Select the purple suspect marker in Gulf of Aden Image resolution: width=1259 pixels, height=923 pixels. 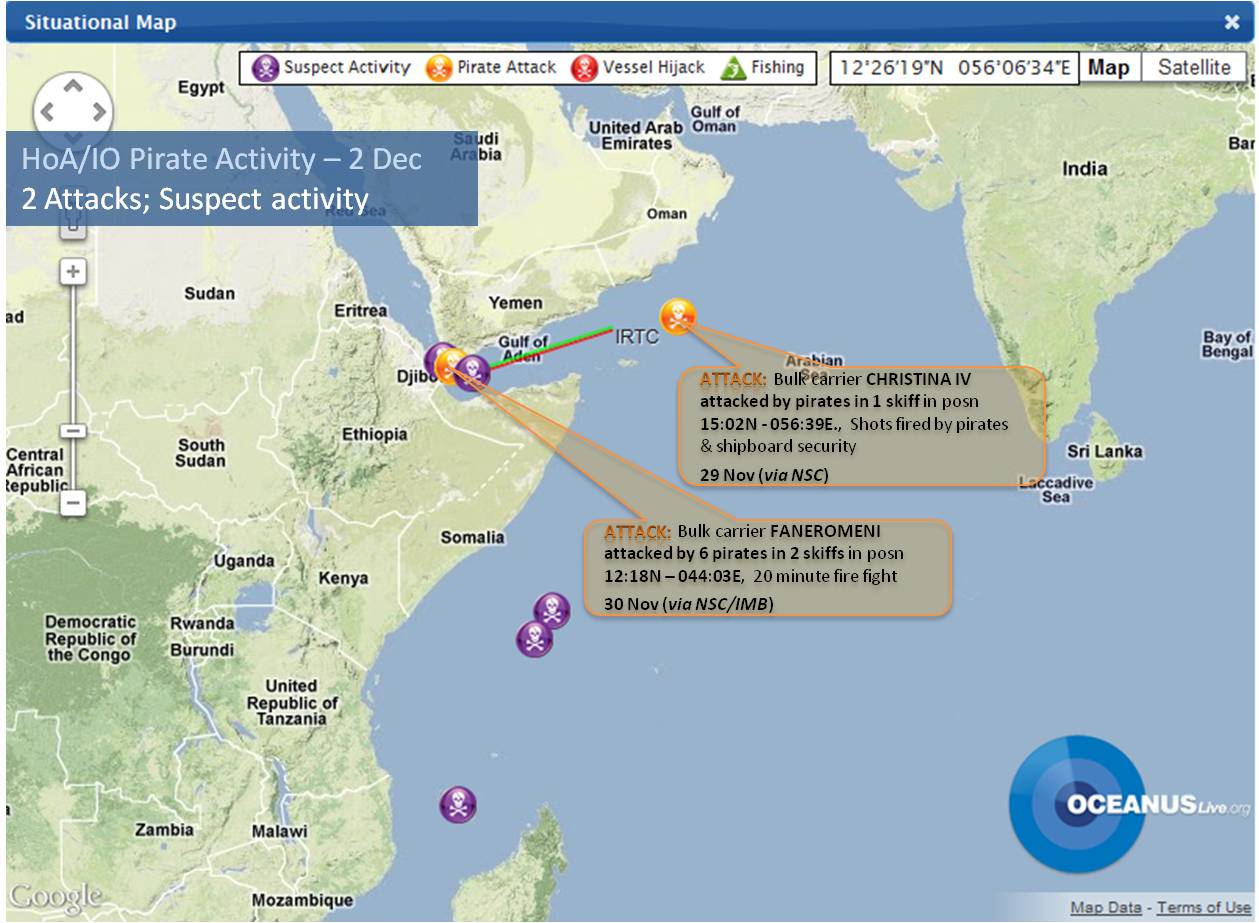[472, 371]
